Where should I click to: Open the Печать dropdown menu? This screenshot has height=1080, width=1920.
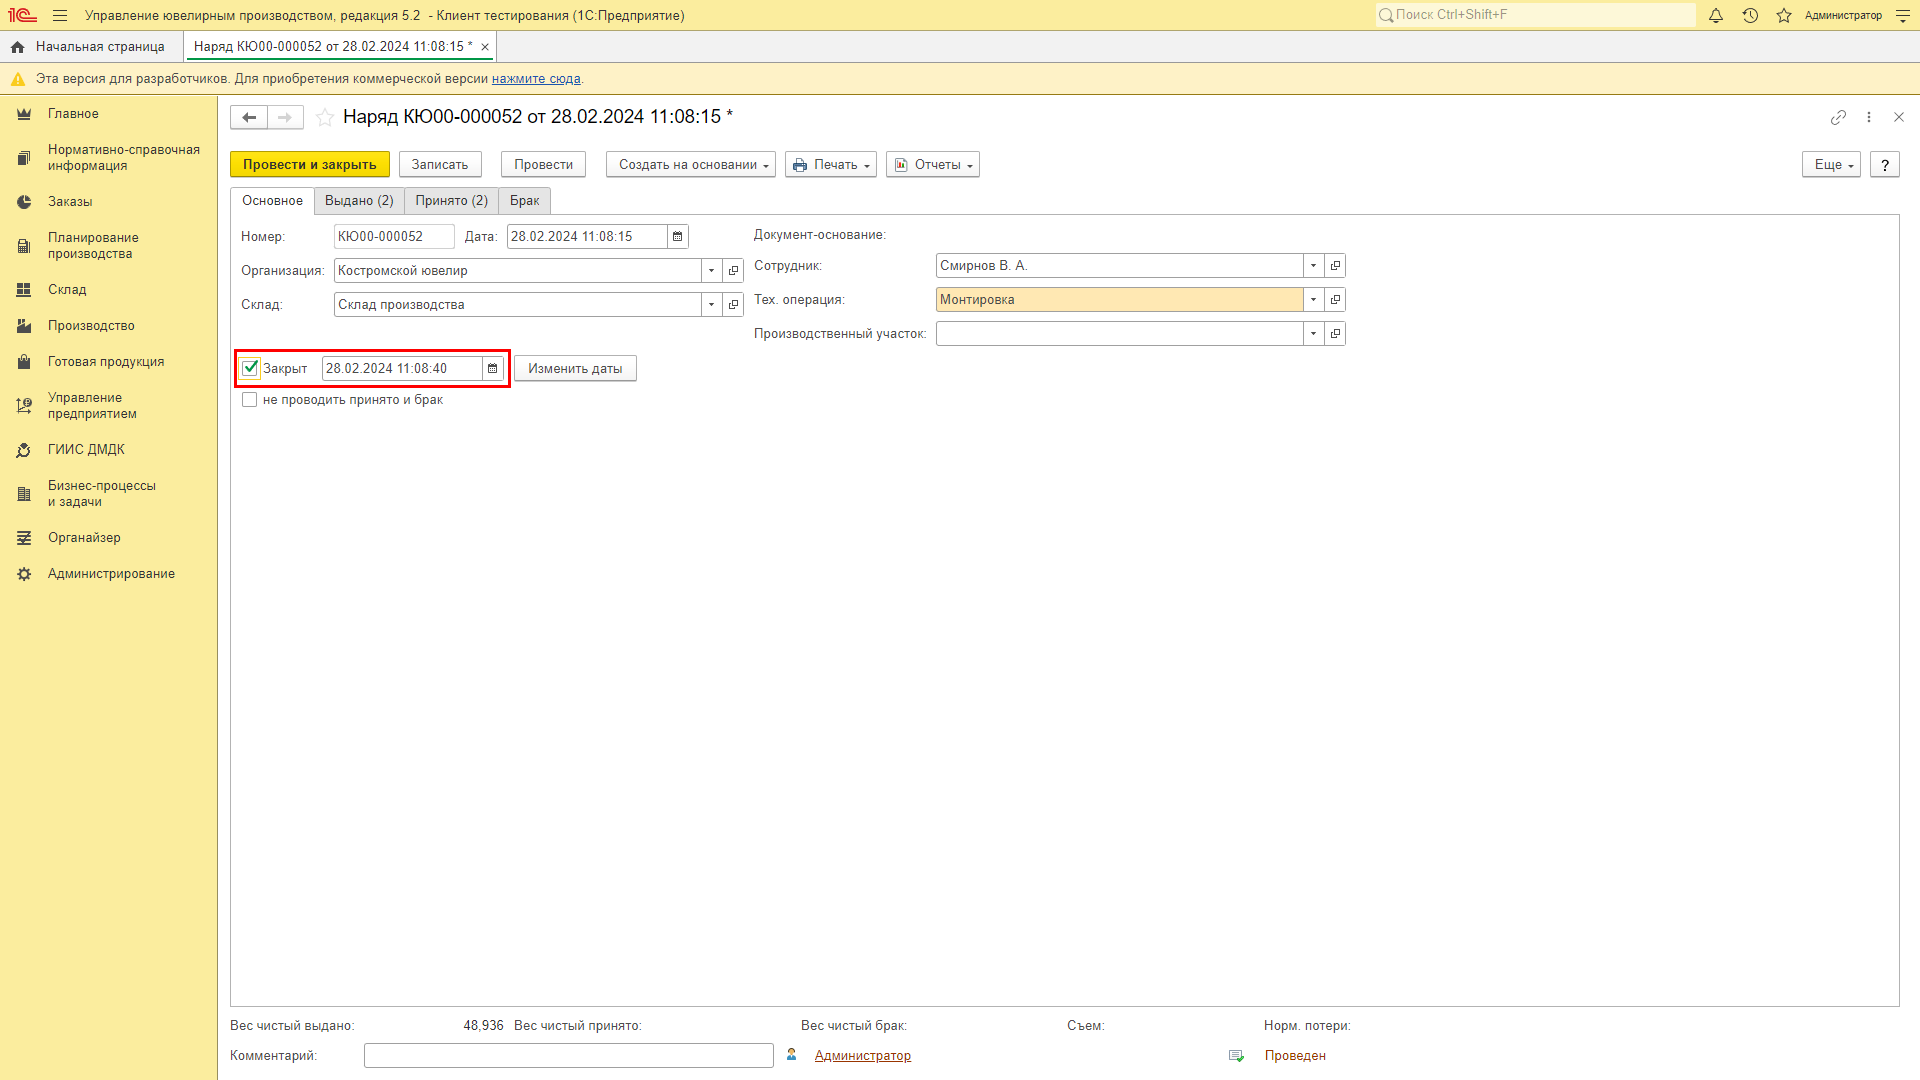tap(831, 165)
